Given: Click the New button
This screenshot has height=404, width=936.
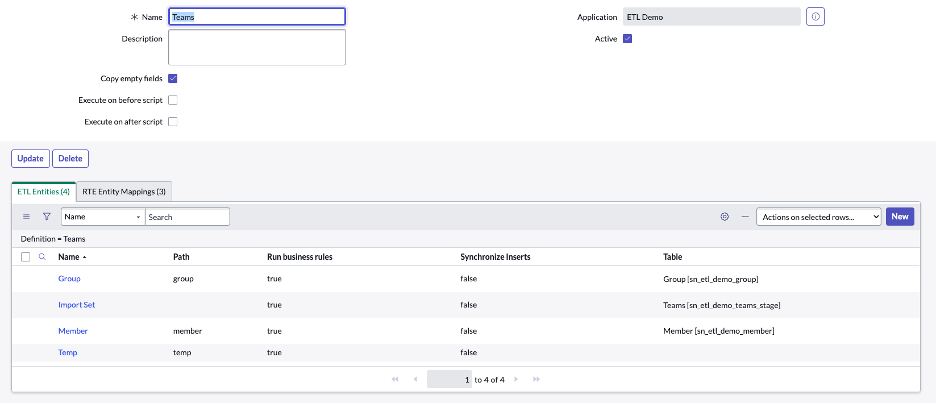Looking at the screenshot, I should 900,217.
